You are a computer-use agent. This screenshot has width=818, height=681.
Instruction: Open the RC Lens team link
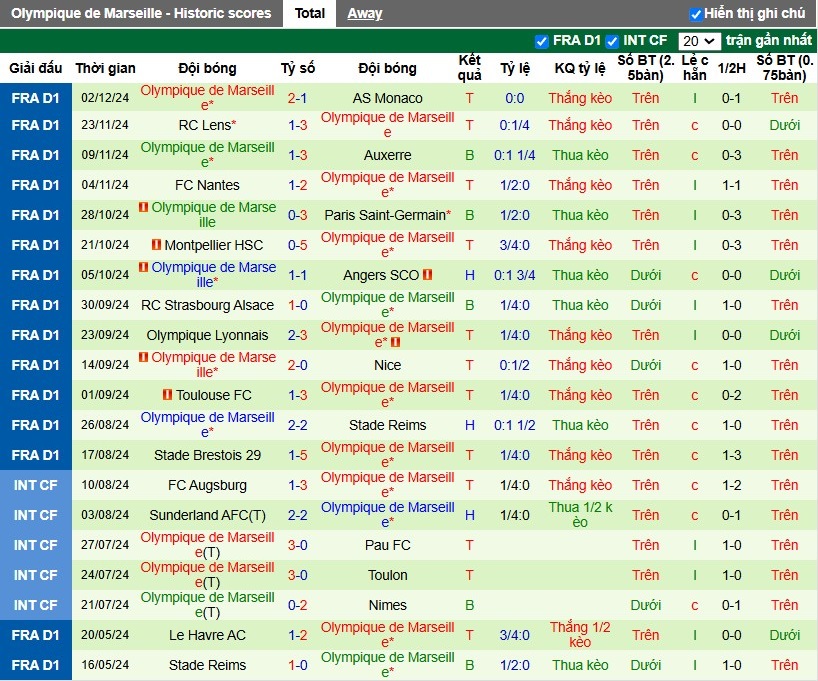click(207, 125)
